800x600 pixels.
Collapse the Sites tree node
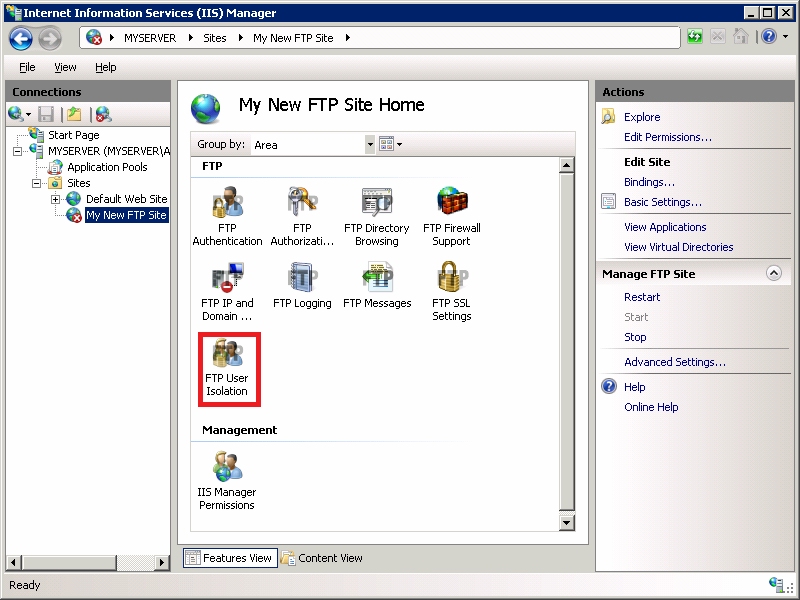(36, 184)
